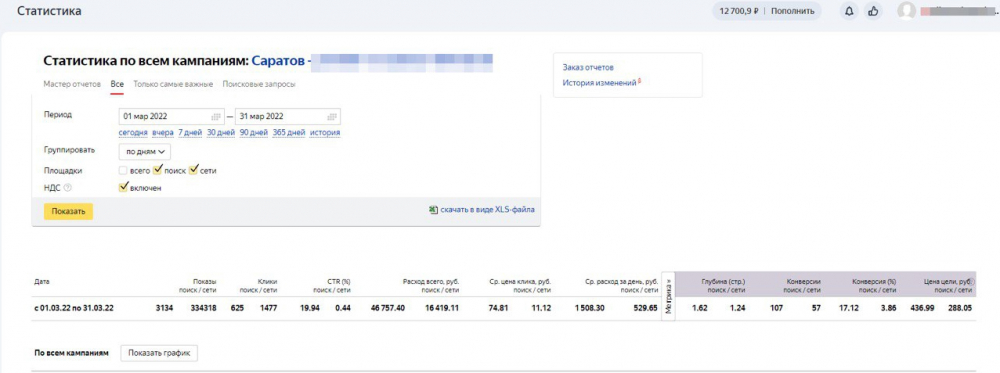Open the 'по дням' grouping dropdown

[145, 151]
